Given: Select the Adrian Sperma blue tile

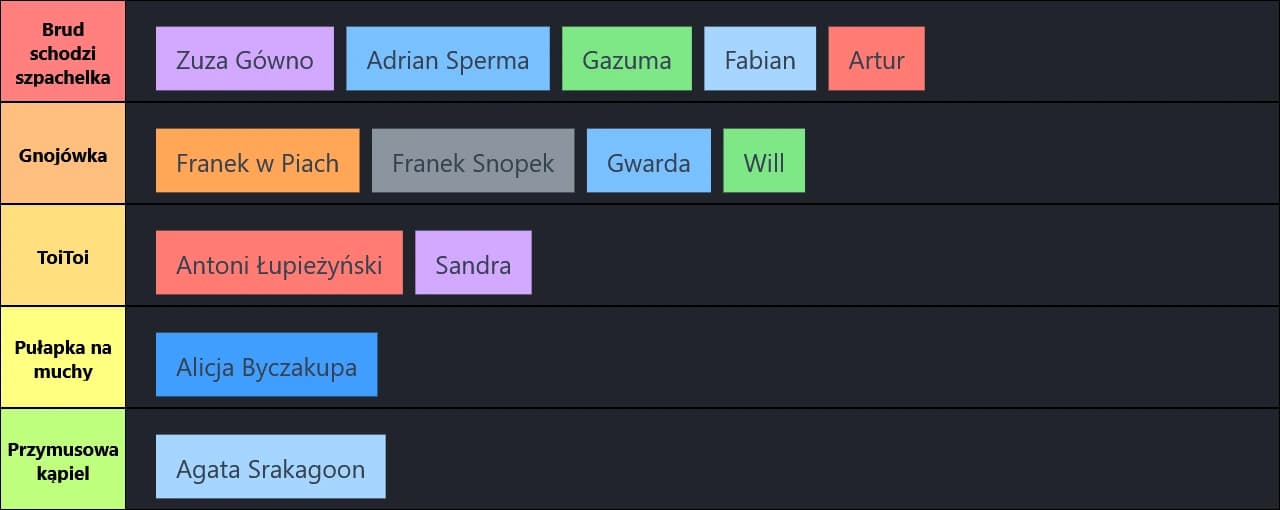Looking at the screenshot, I should (448, 59).
